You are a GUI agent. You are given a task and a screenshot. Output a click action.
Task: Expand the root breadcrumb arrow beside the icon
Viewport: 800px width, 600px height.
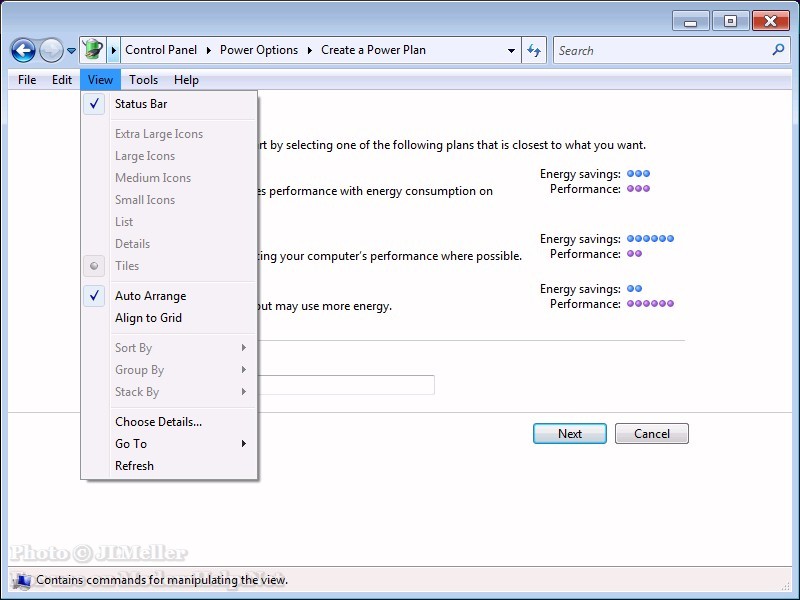point(113,50)
